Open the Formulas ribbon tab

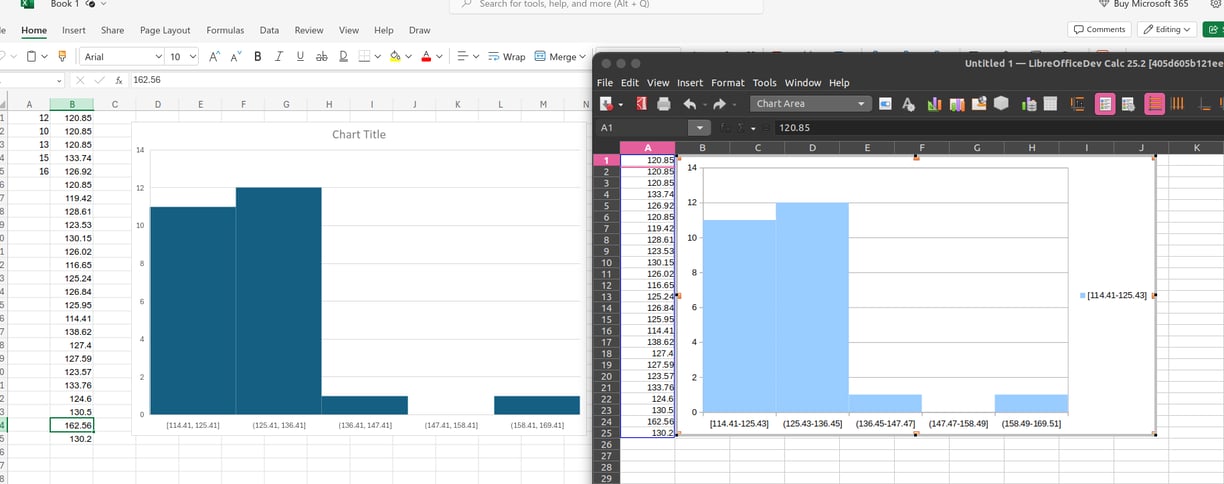tap(225, 31)
